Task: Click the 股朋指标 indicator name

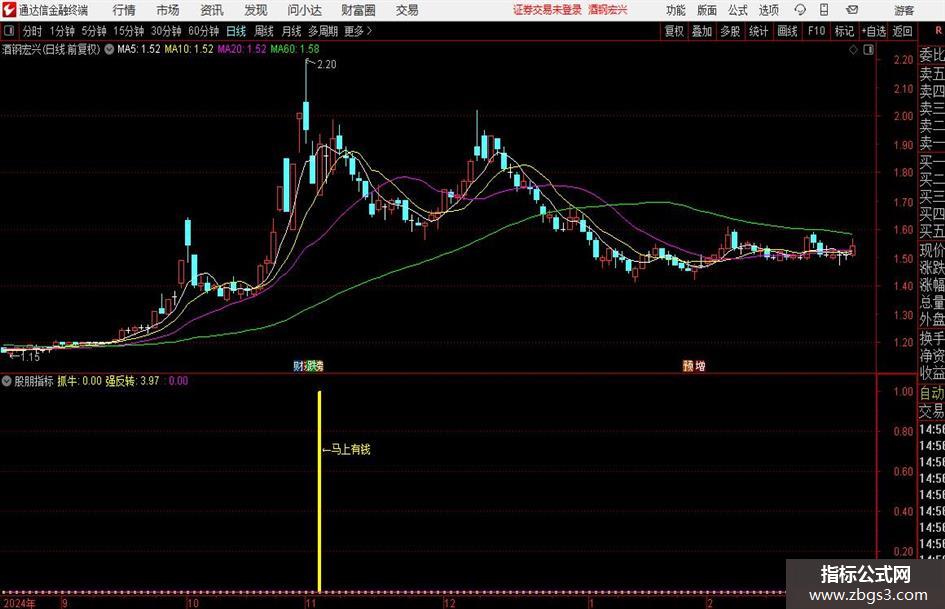Action: [34, 380]
